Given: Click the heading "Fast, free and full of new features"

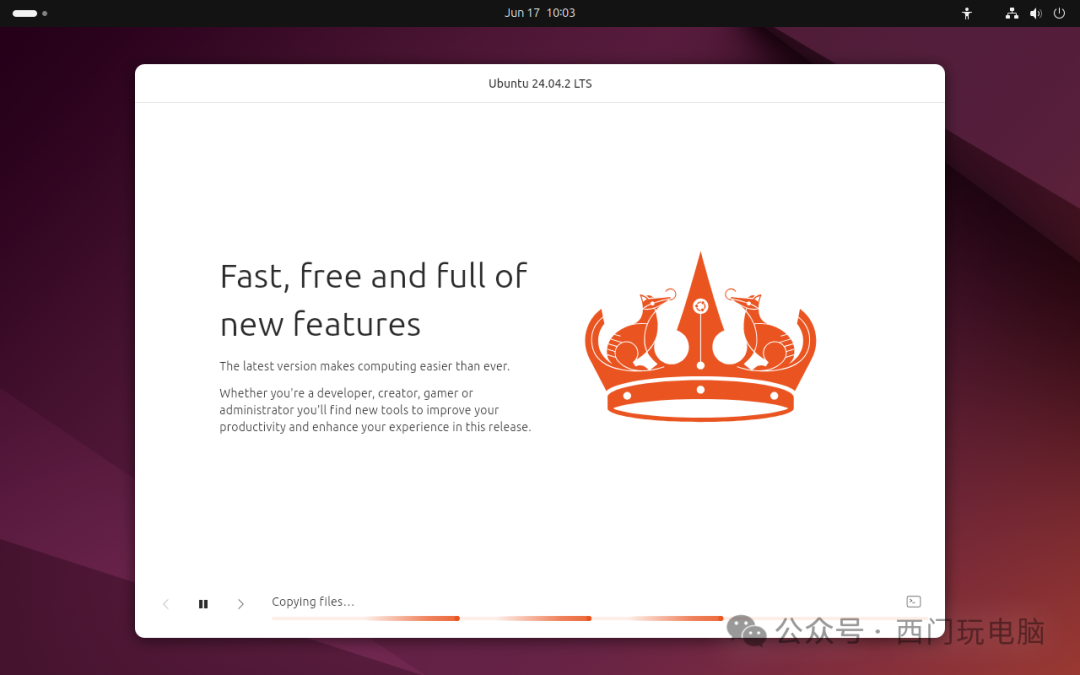Looking at the screenshot, I should click(373, 300).
